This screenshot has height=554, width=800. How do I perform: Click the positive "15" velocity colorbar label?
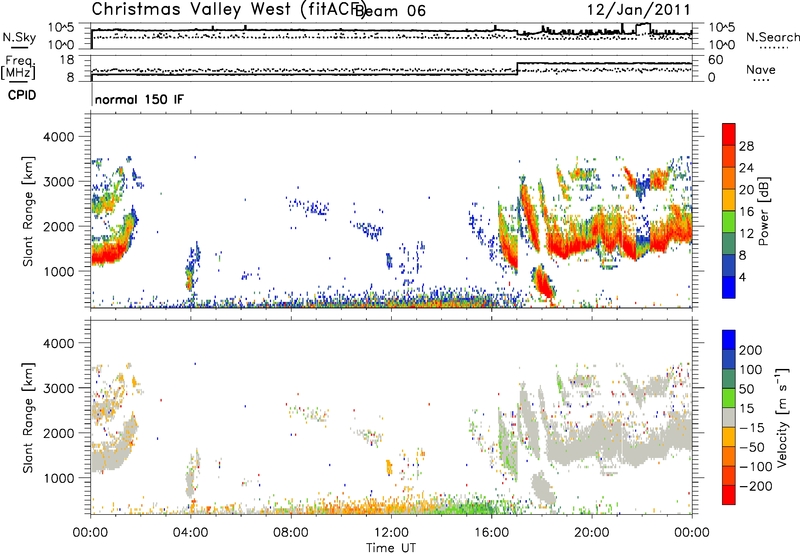(x=746, y=409)
